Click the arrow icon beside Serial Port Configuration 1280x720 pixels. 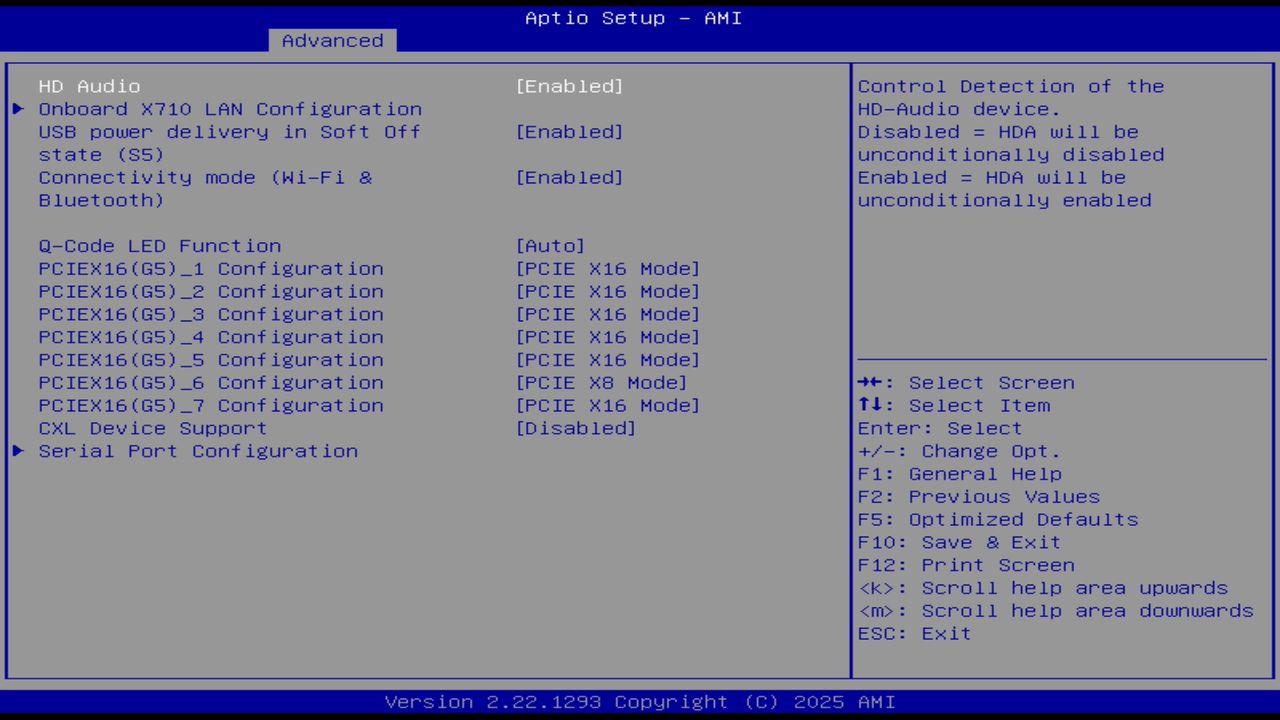tap(17, 451)
